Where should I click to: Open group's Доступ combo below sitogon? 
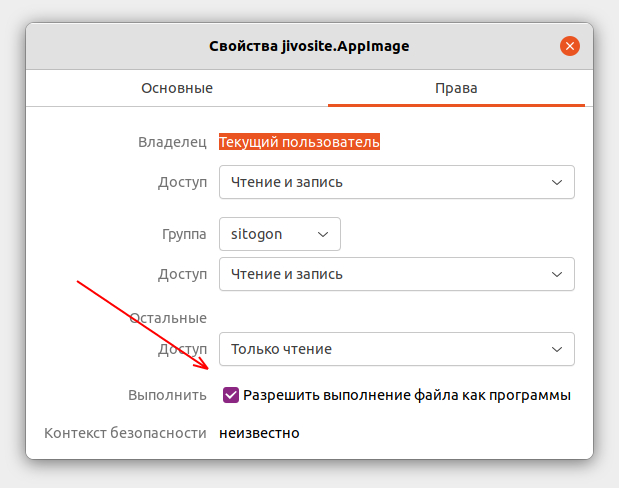pyautogui.click(x=397, y=274)
